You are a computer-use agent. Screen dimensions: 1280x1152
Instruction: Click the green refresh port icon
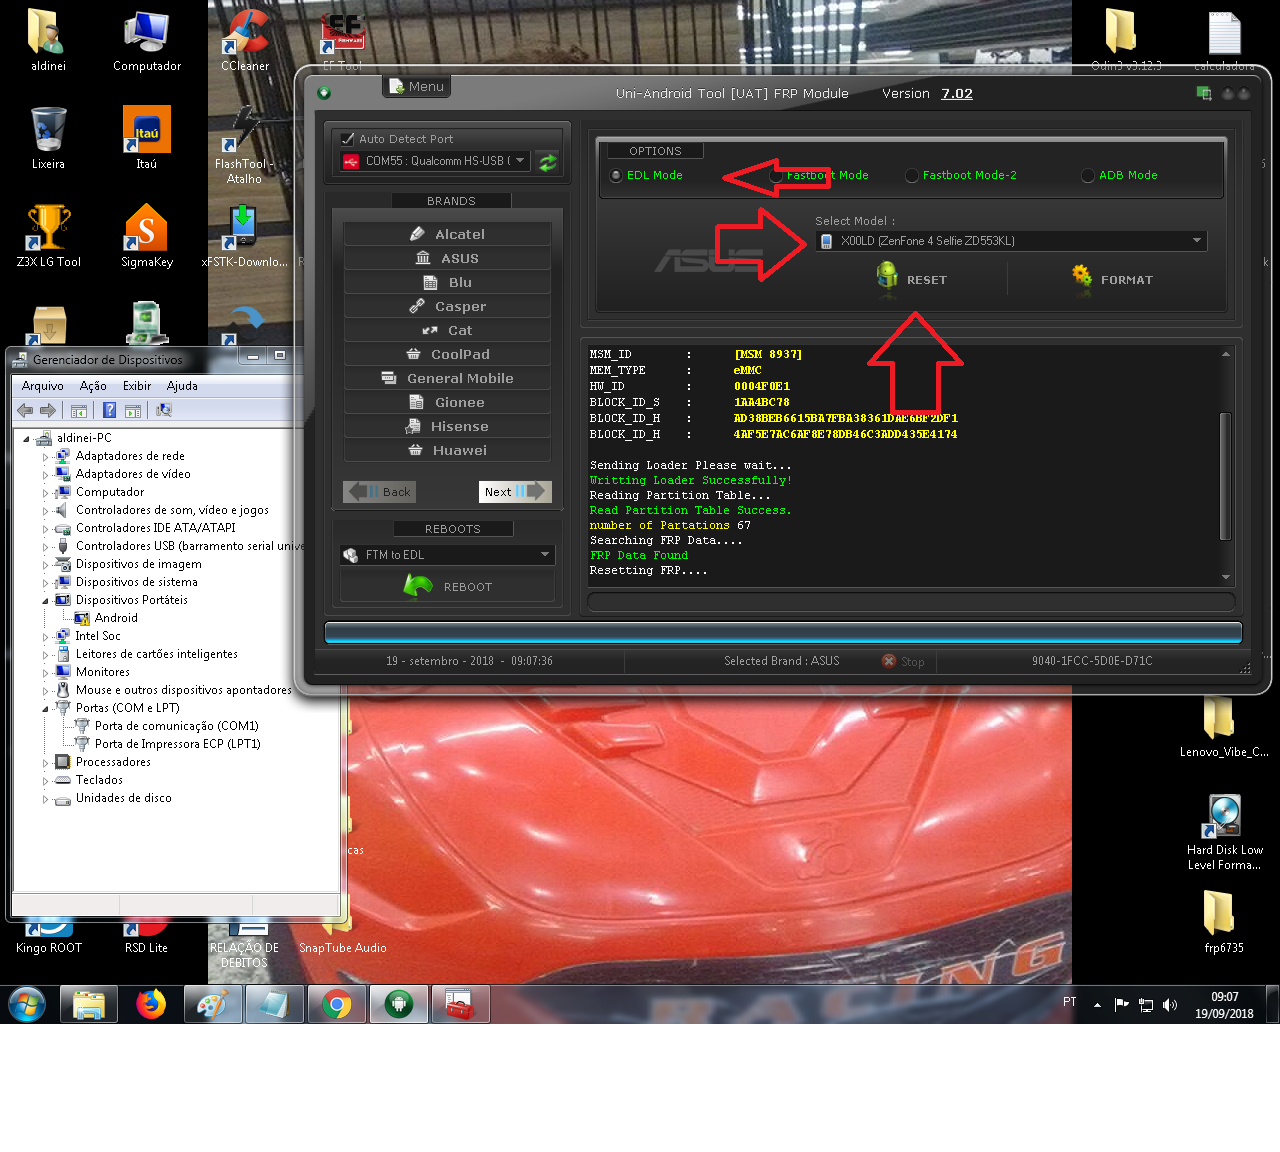tap(547, 162)
